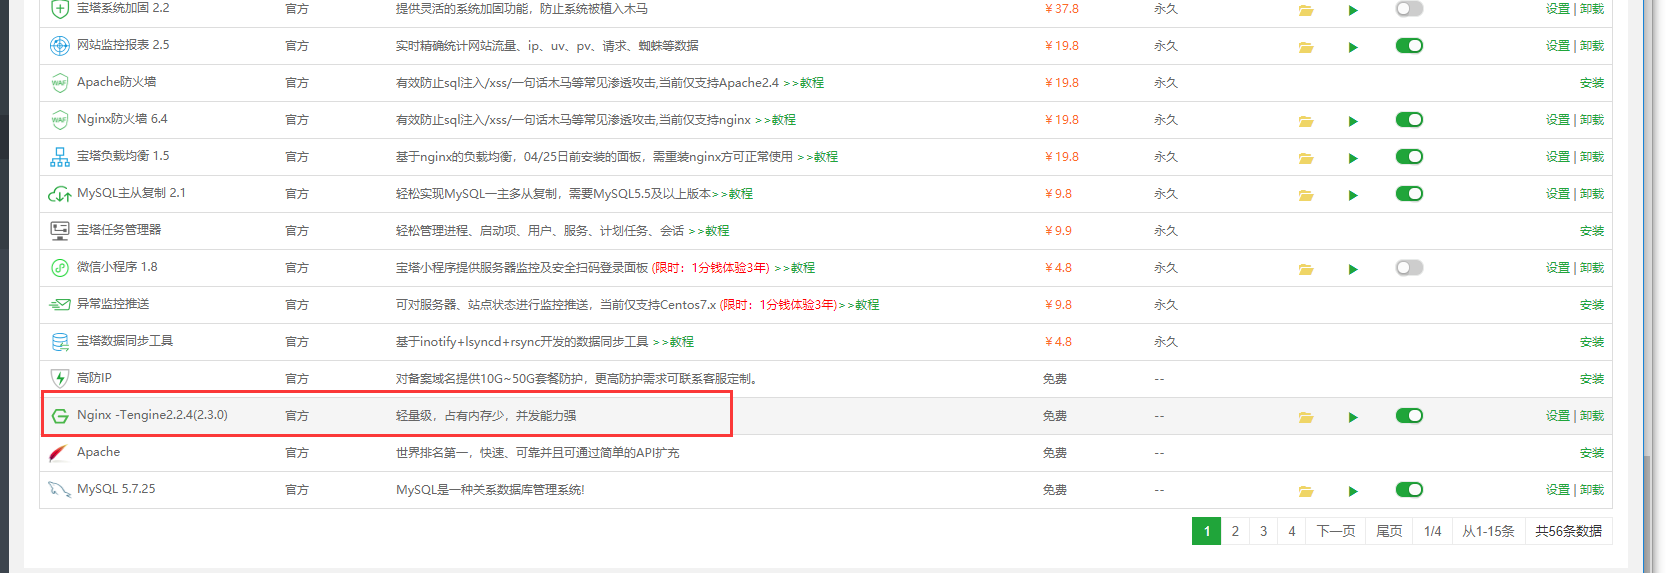Click play icon in MySQL 5.7.25 row
This screenshot has height=573, width=1668.
1353,491
